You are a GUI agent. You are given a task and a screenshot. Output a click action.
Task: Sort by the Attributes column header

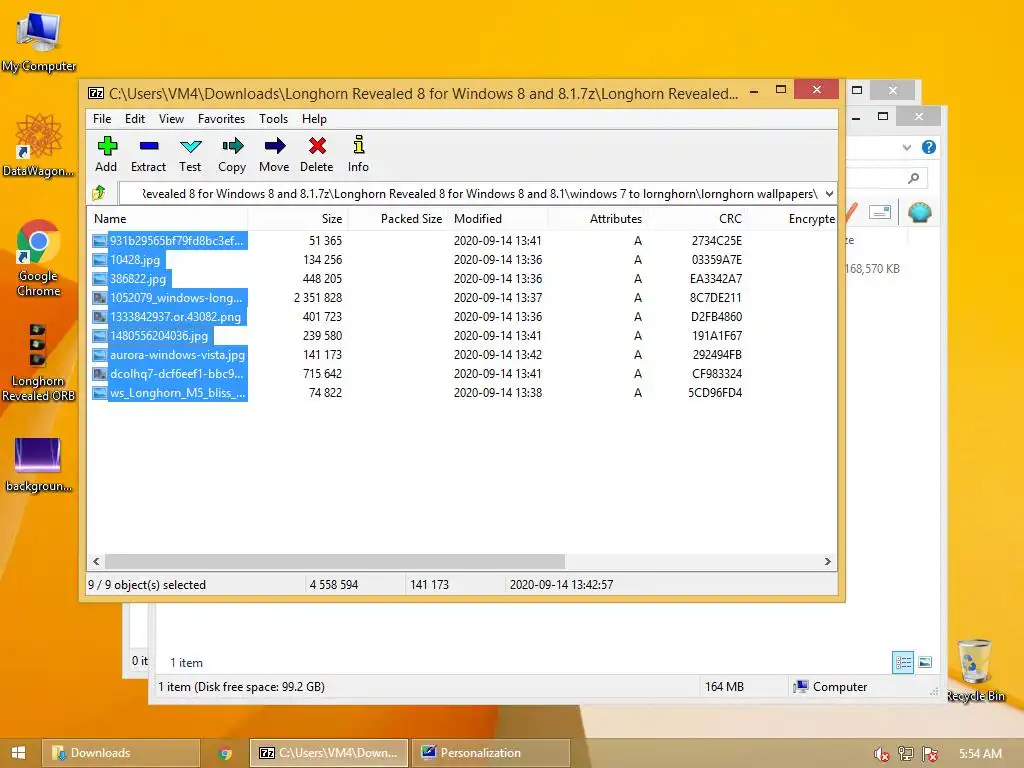[x=597, y=219]
